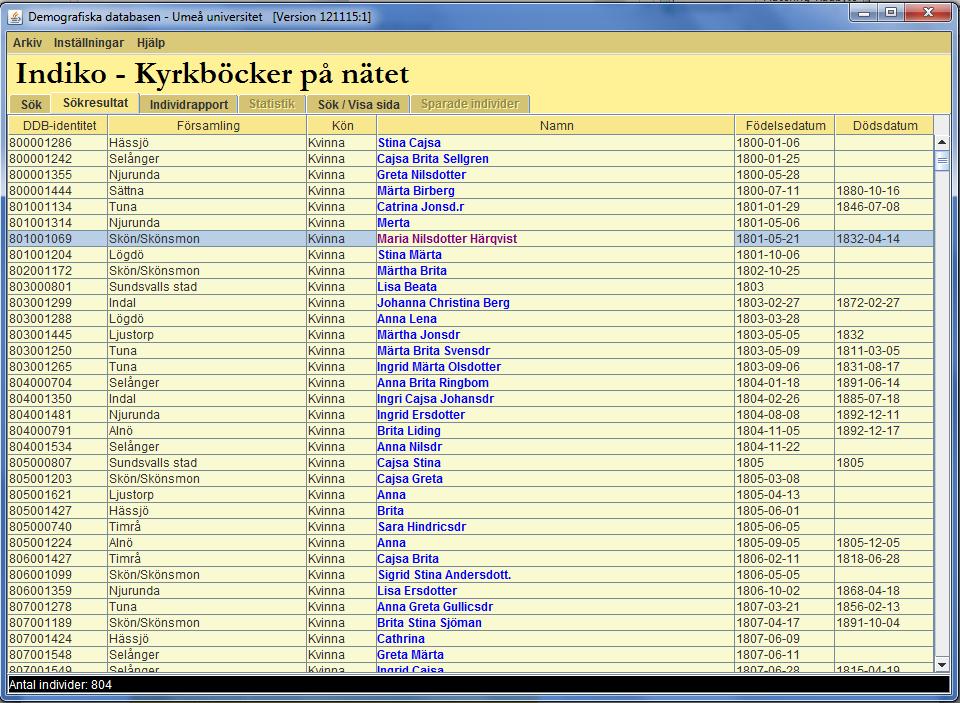Open Ingrid Ersdotter's record
This screenshot has height=703, width=960.
pyautogui.click(x=421, y=415)
